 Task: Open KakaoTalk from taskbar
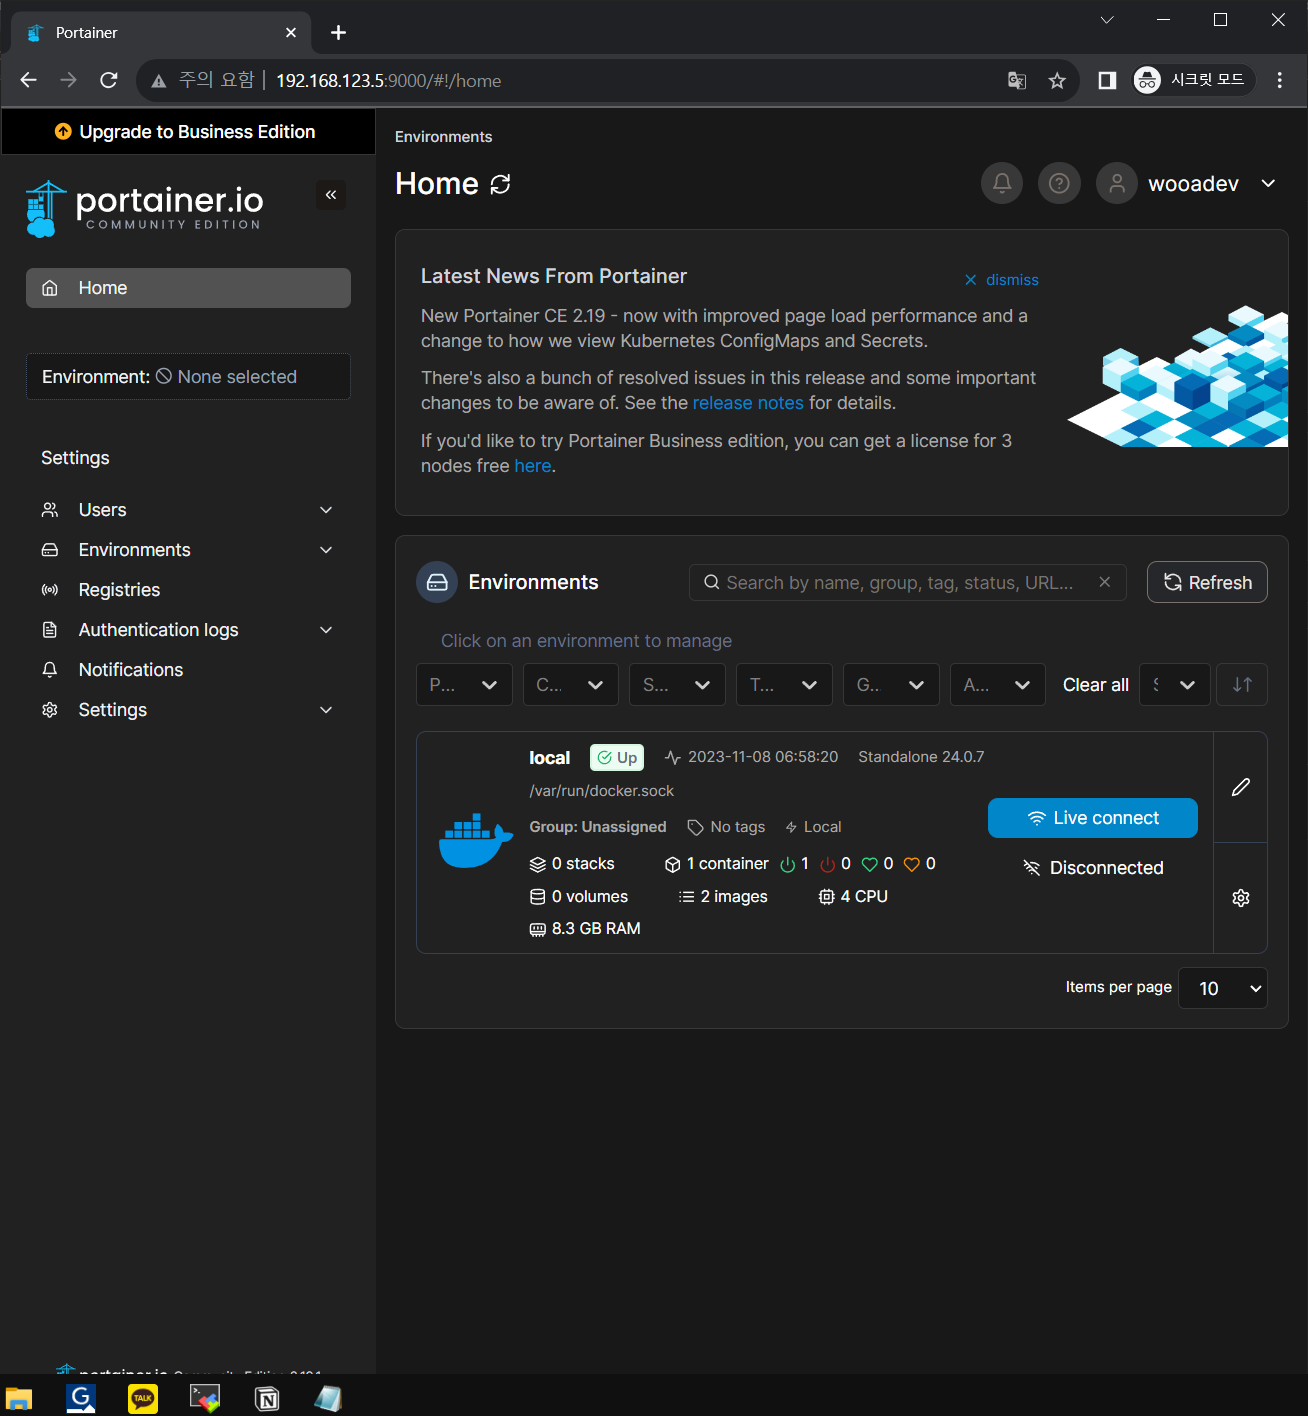[x=143, y=1398]
